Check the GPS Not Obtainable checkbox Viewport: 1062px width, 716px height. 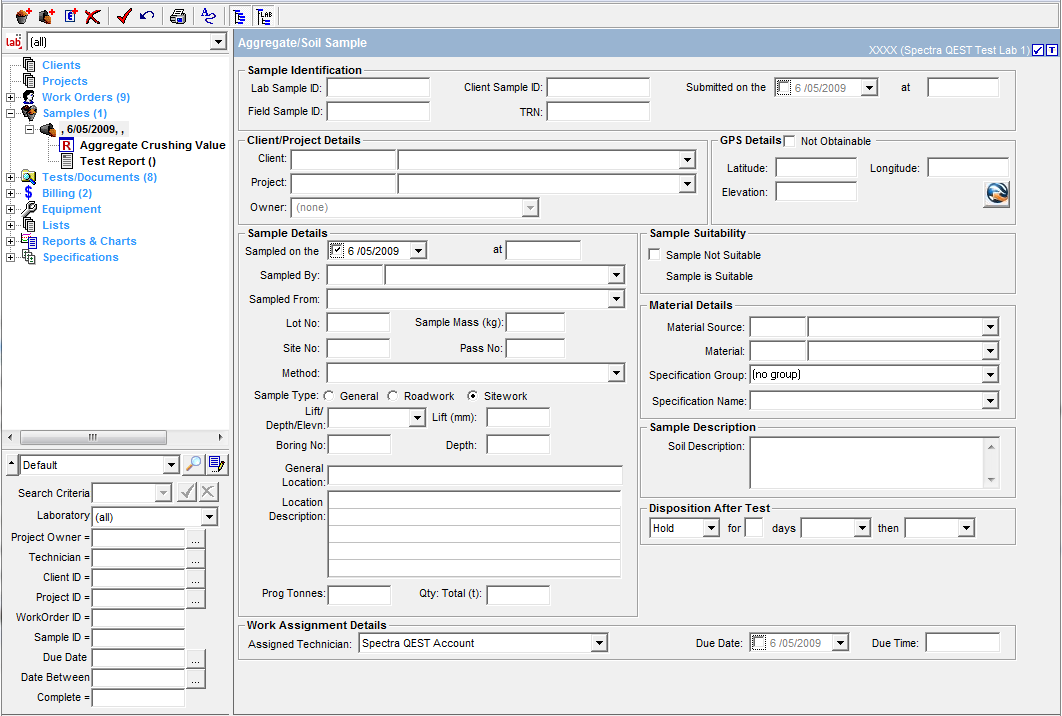coord(790,141)
